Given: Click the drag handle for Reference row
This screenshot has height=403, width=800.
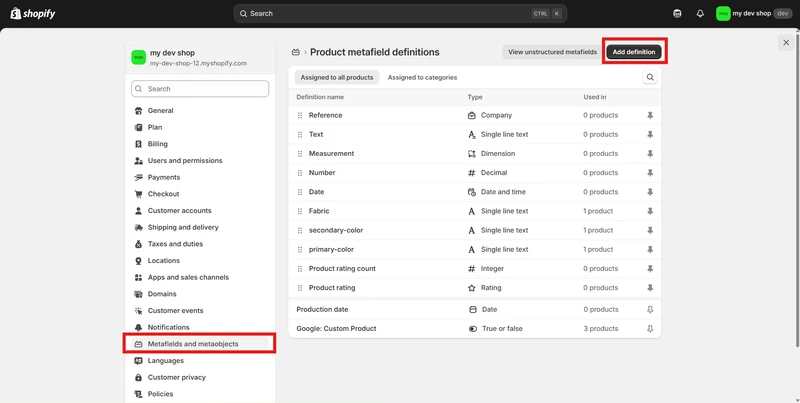Looking at the screenshot, I should click(x=300, y=115).
